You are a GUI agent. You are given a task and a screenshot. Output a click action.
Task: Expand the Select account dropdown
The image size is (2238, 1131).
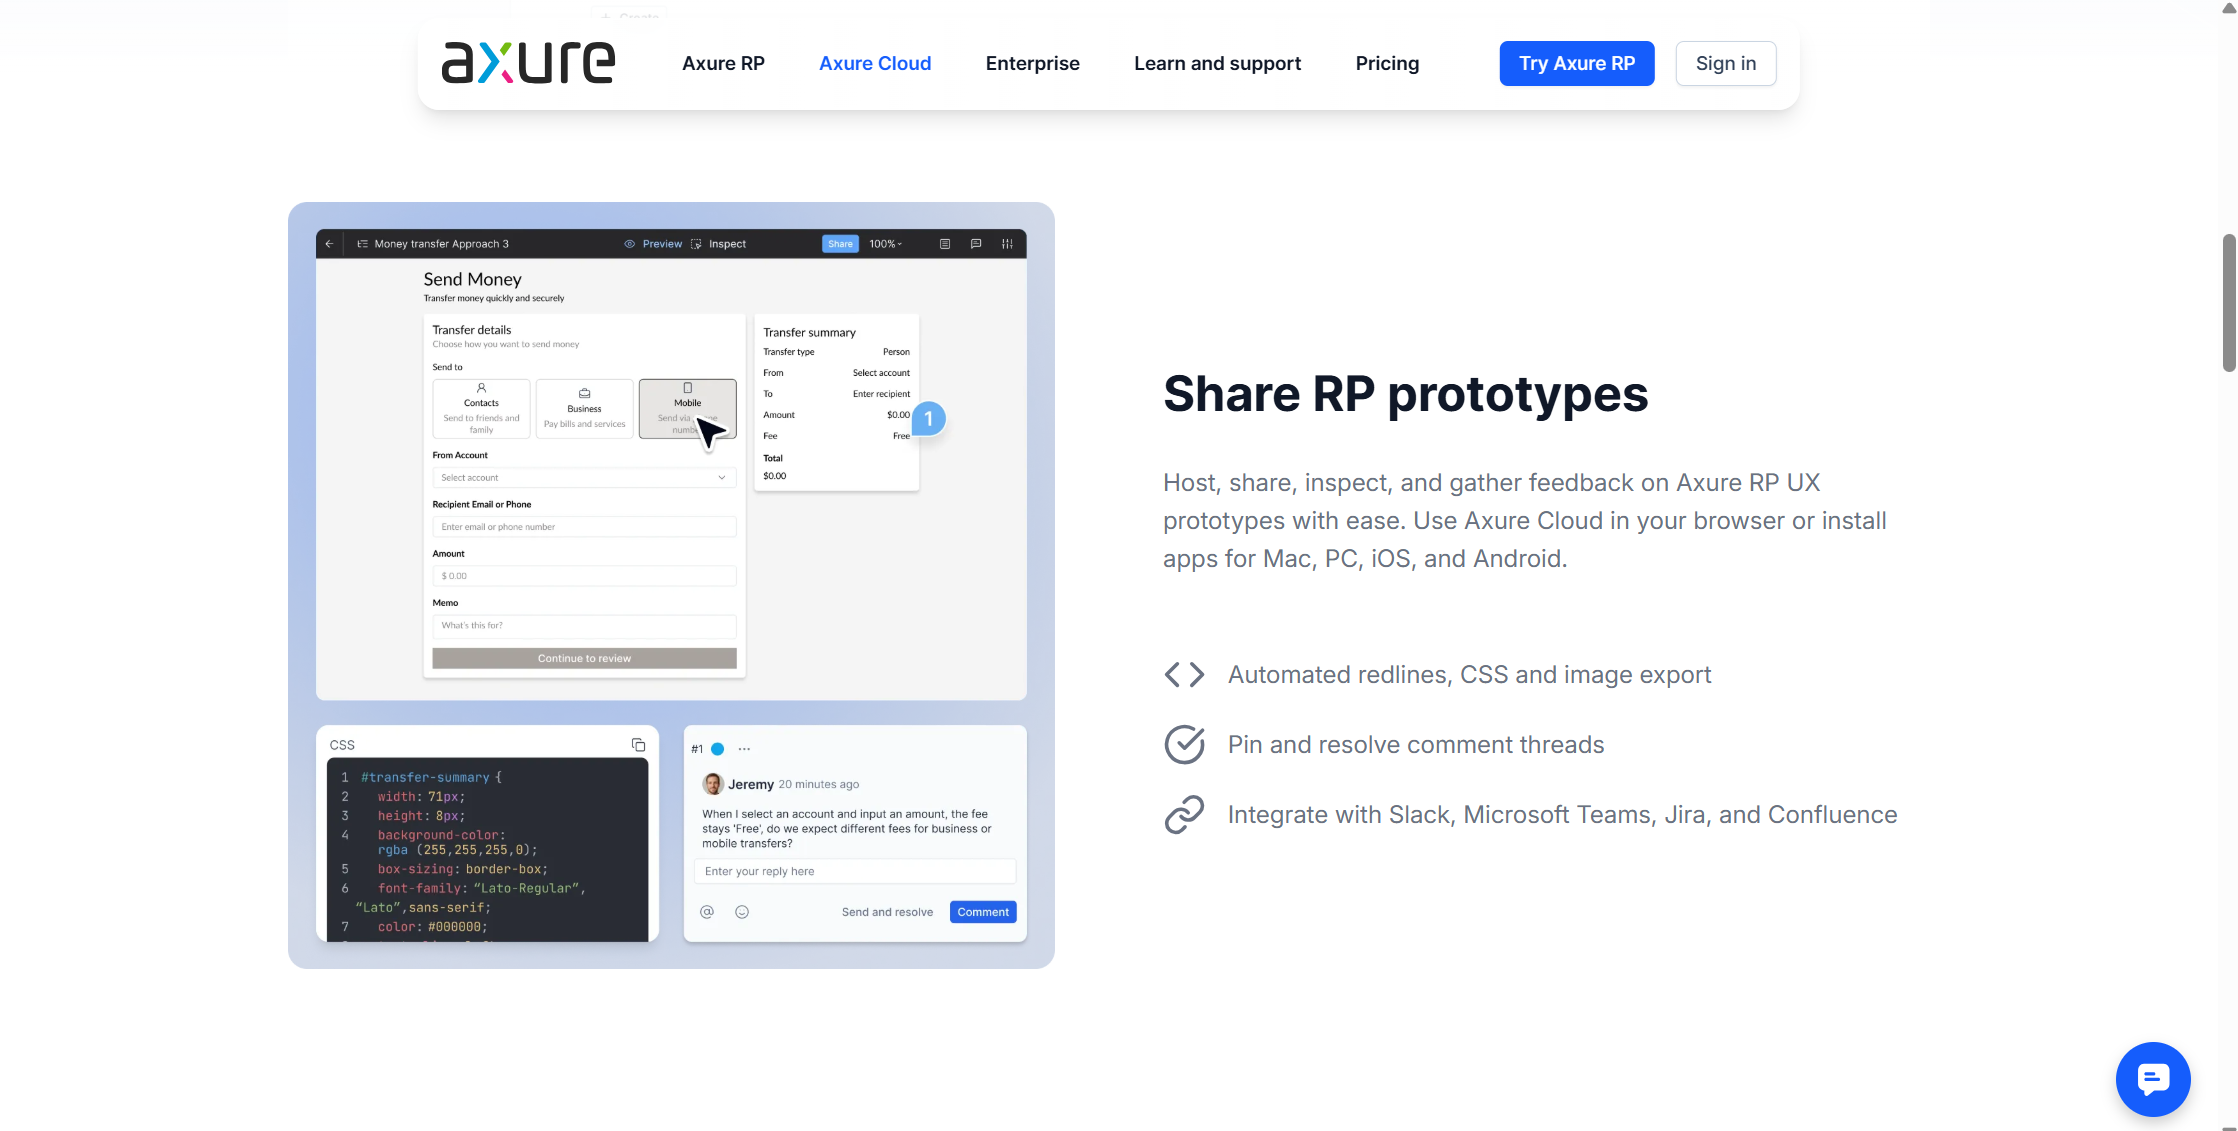coord(584,478)
